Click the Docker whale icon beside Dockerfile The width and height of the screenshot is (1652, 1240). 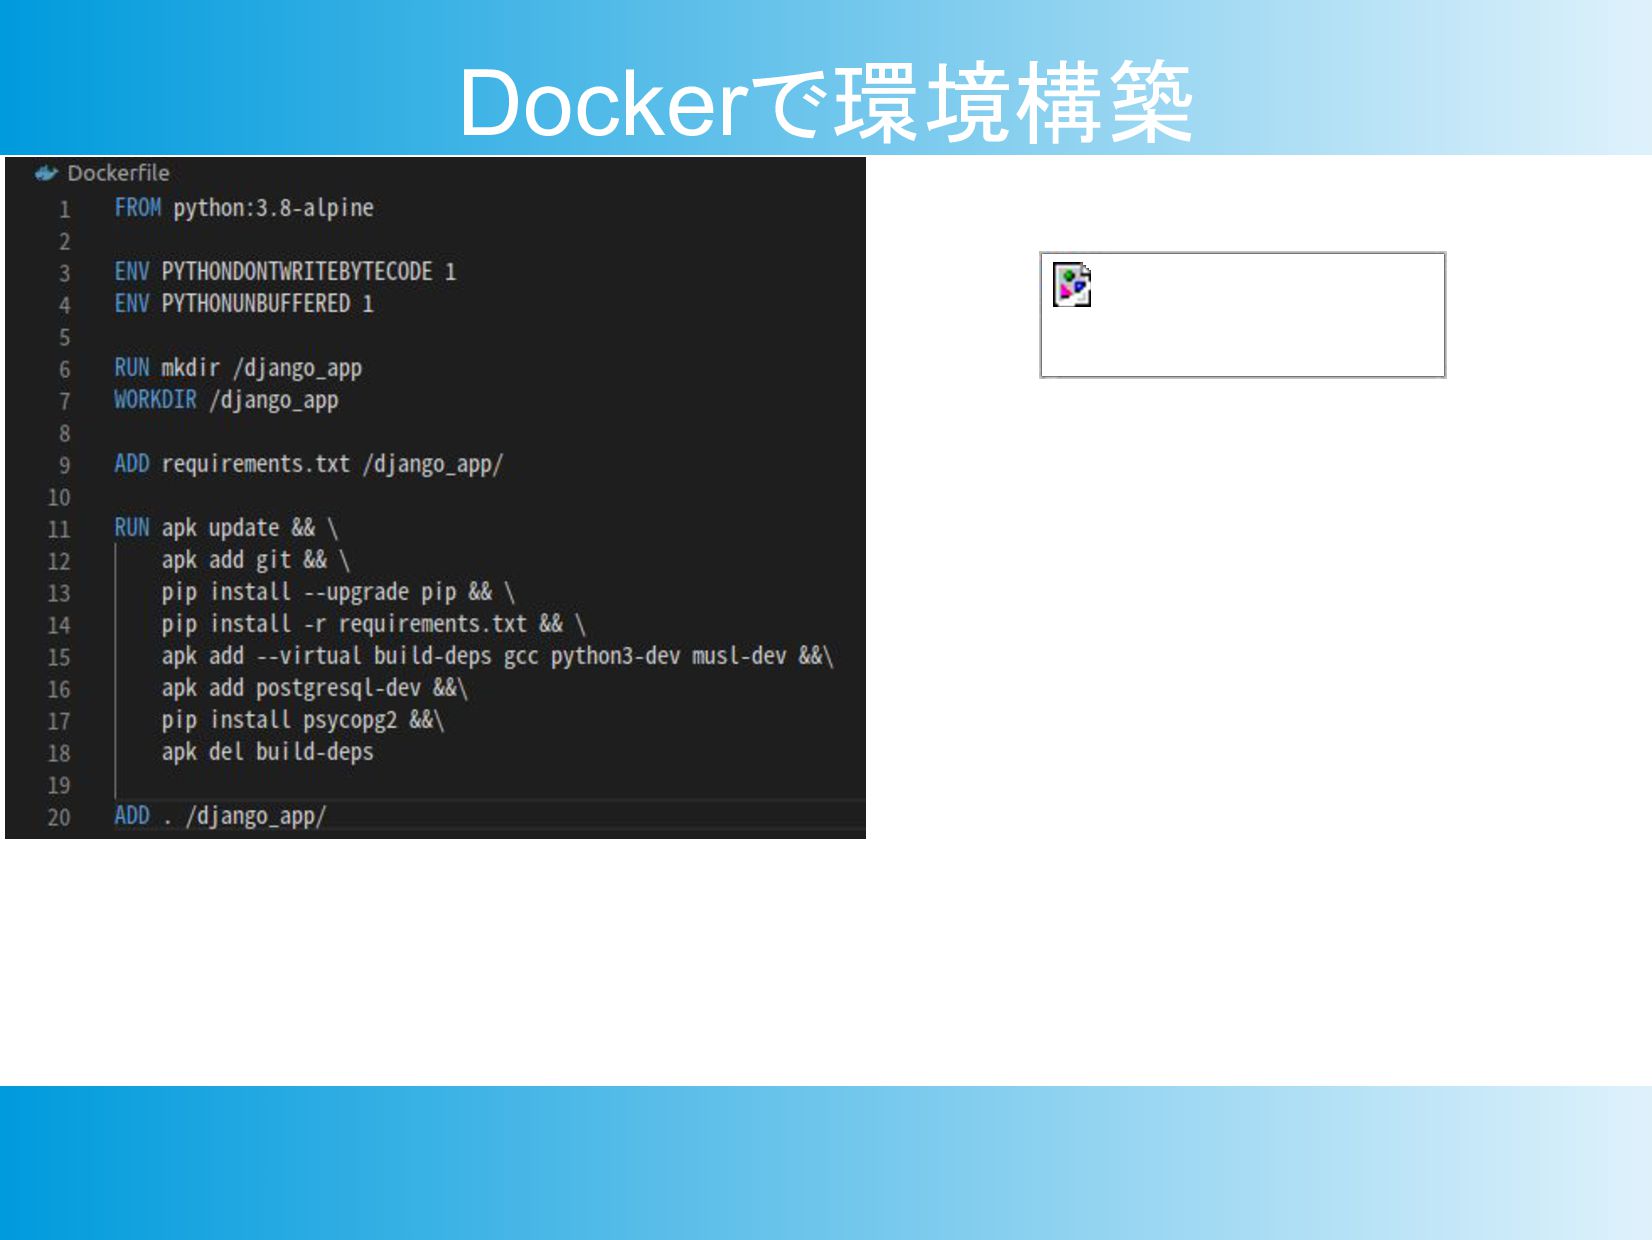click(46, 173)
